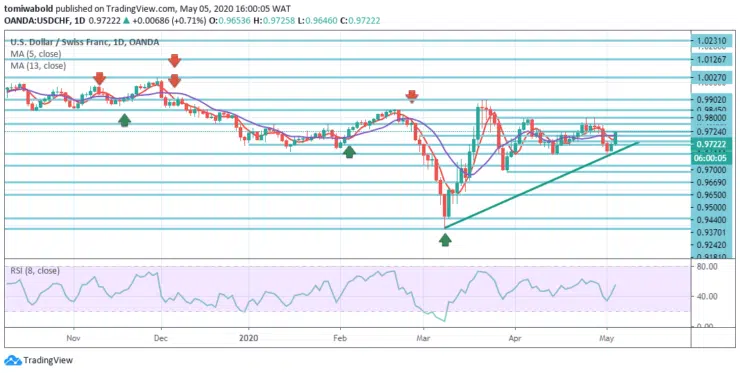Click the green up arrow in mid-November
The height and width of the screenshot is (373, 740).
[x=124, y=120]
